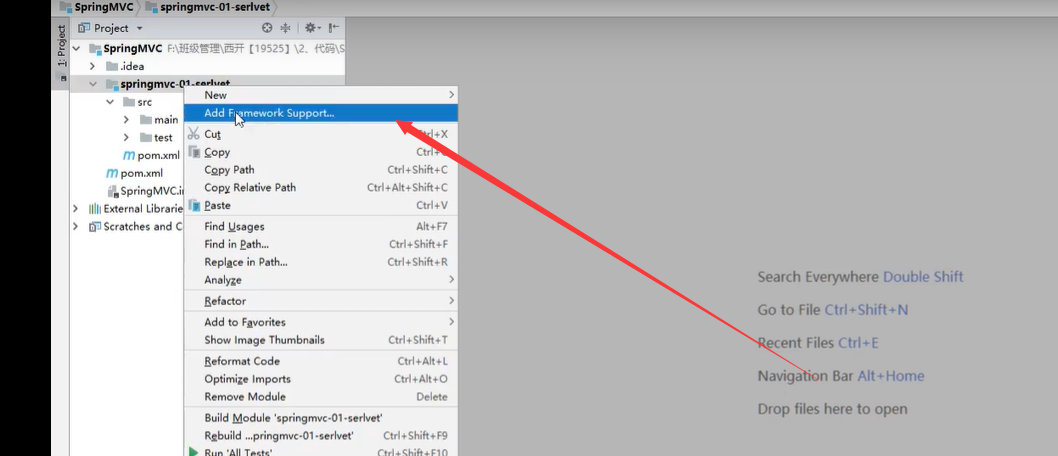Click the Scratches and Consoles icon
The width and height of the screenshot is (1058, 456).
pos(95,227)
